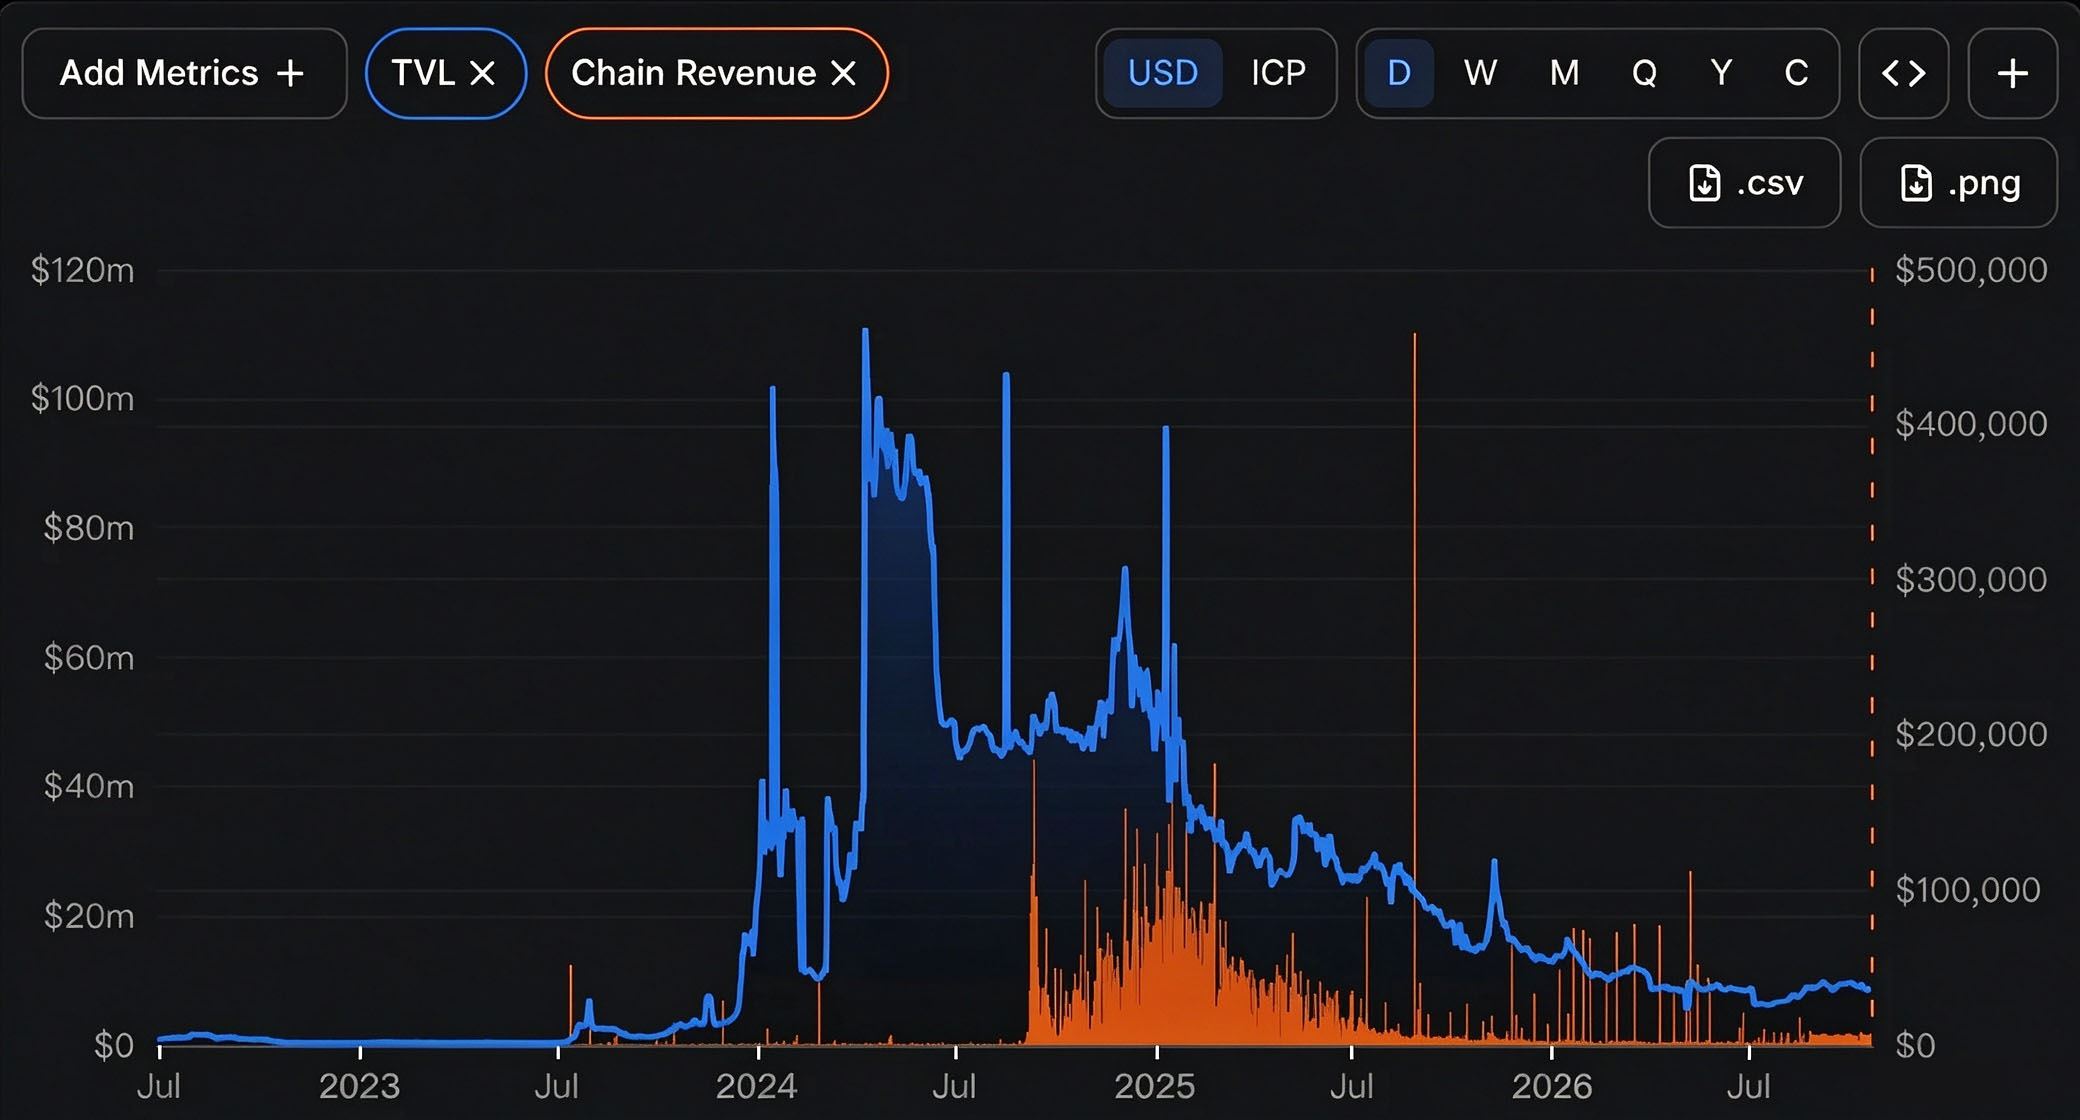
Task: Download chart data as .csv
Action: (1744, 183)
